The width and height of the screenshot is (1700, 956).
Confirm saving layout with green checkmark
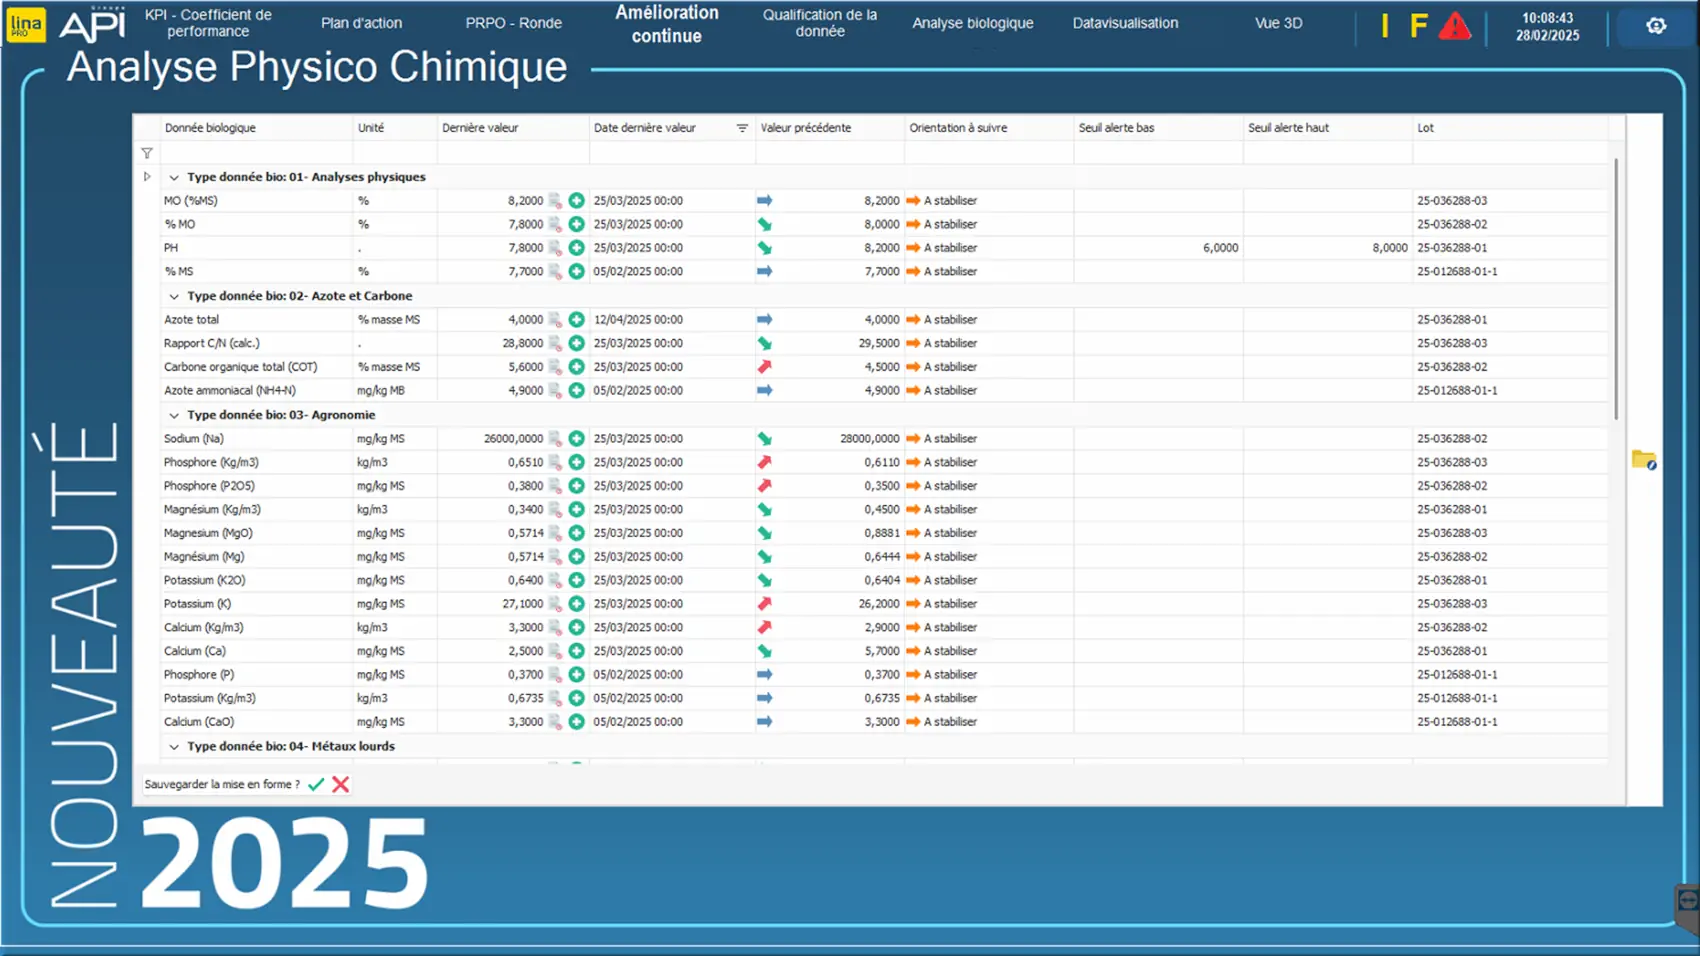[316, 785]
